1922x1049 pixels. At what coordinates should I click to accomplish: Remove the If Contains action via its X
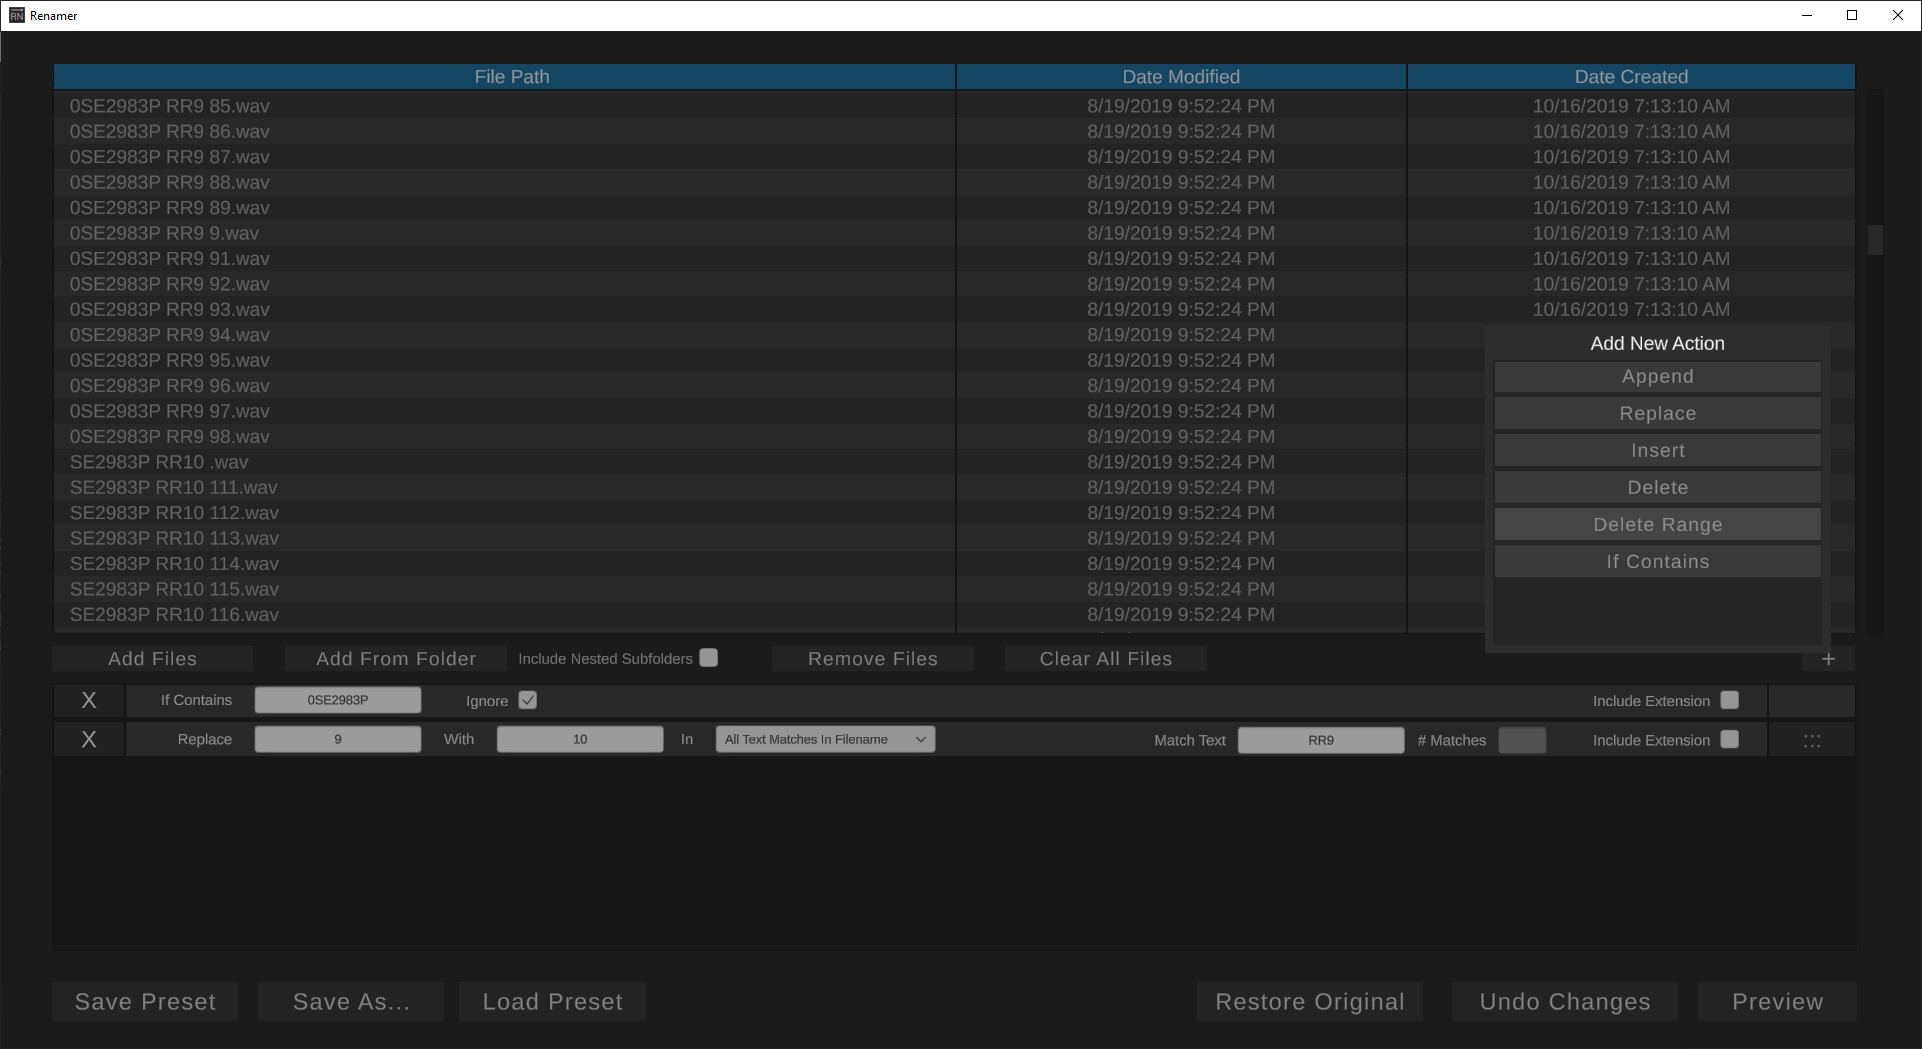[88, 699]
